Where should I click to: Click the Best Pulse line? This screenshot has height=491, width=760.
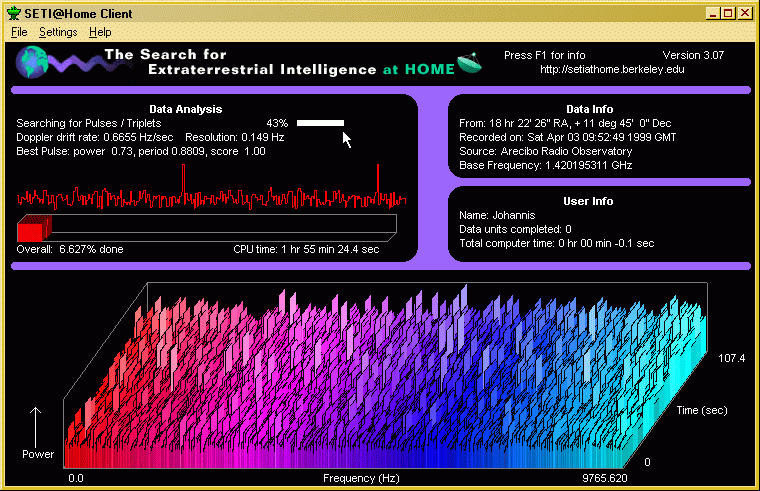141,151
